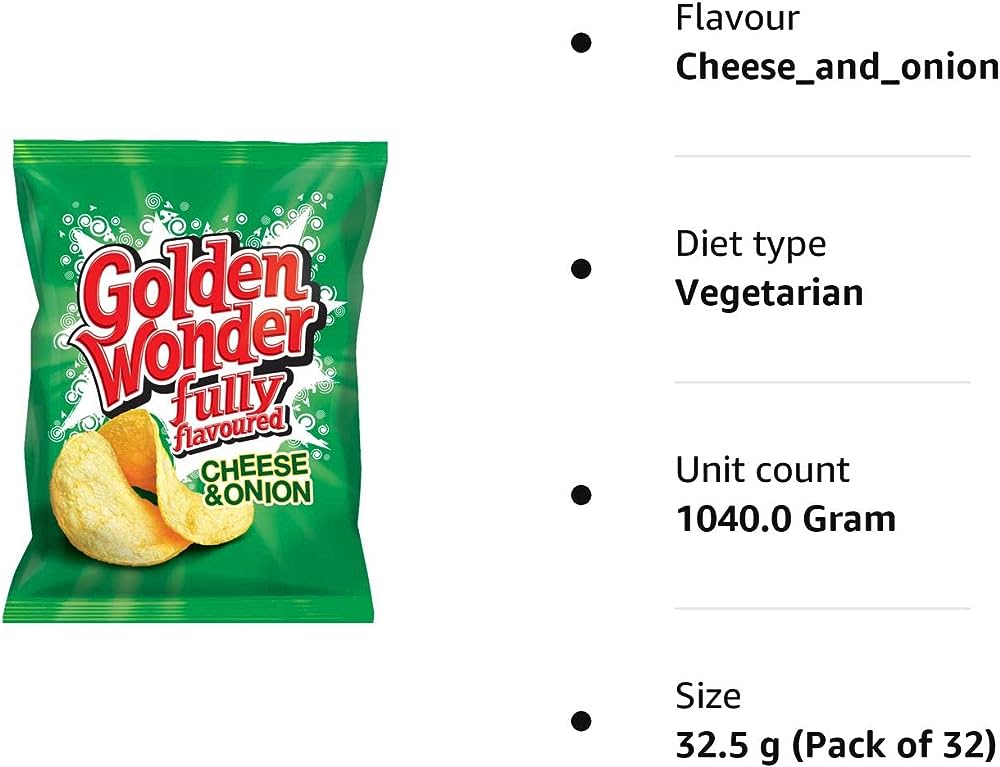Click the 'Unit count' heading
Screen dimensions: 1000x767
point(762,470)
